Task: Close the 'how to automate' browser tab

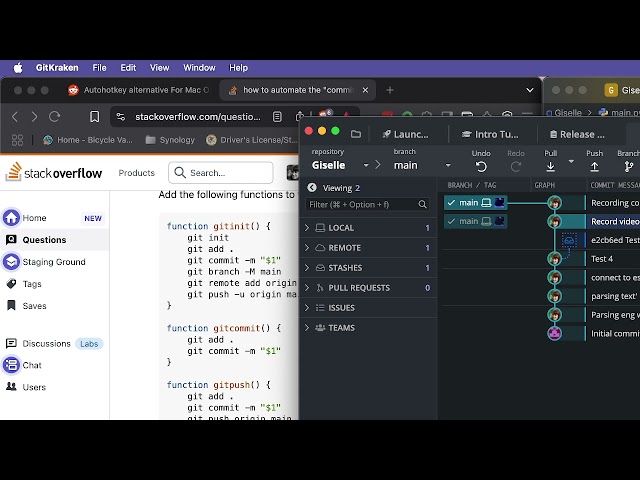Action: pos(365,90)
